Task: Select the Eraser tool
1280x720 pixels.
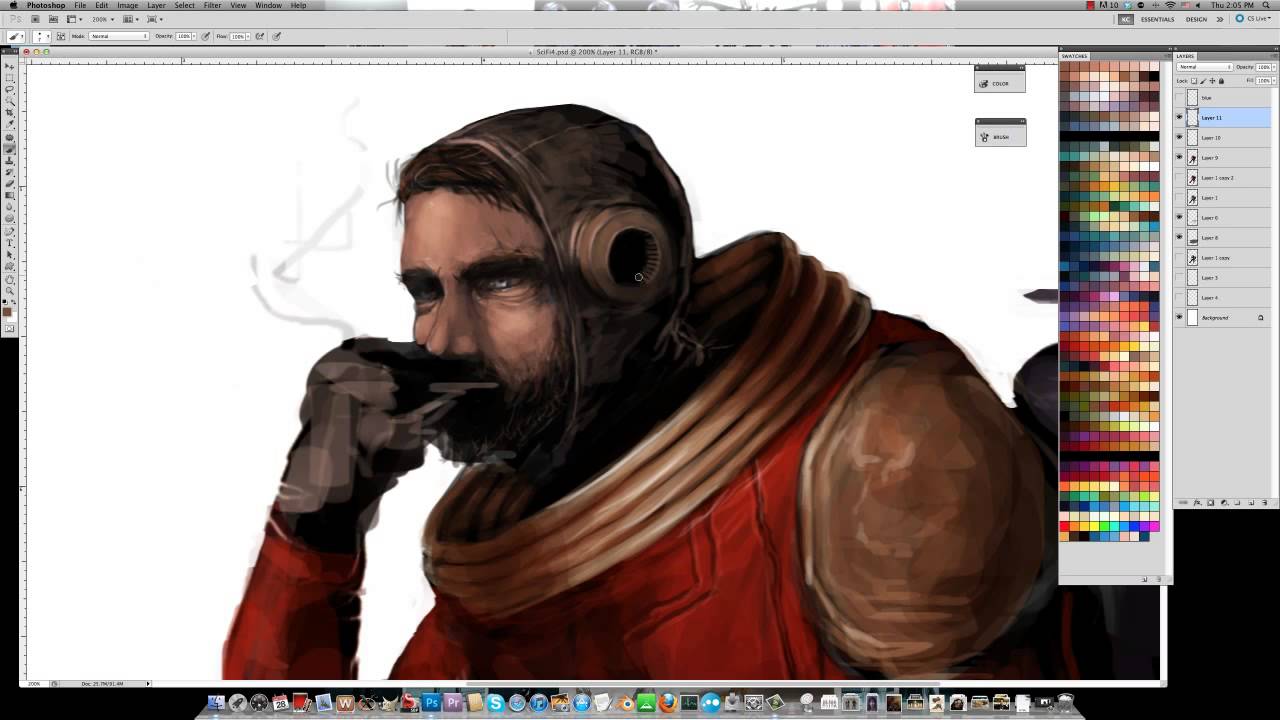Action: click(x=8, y=184)
